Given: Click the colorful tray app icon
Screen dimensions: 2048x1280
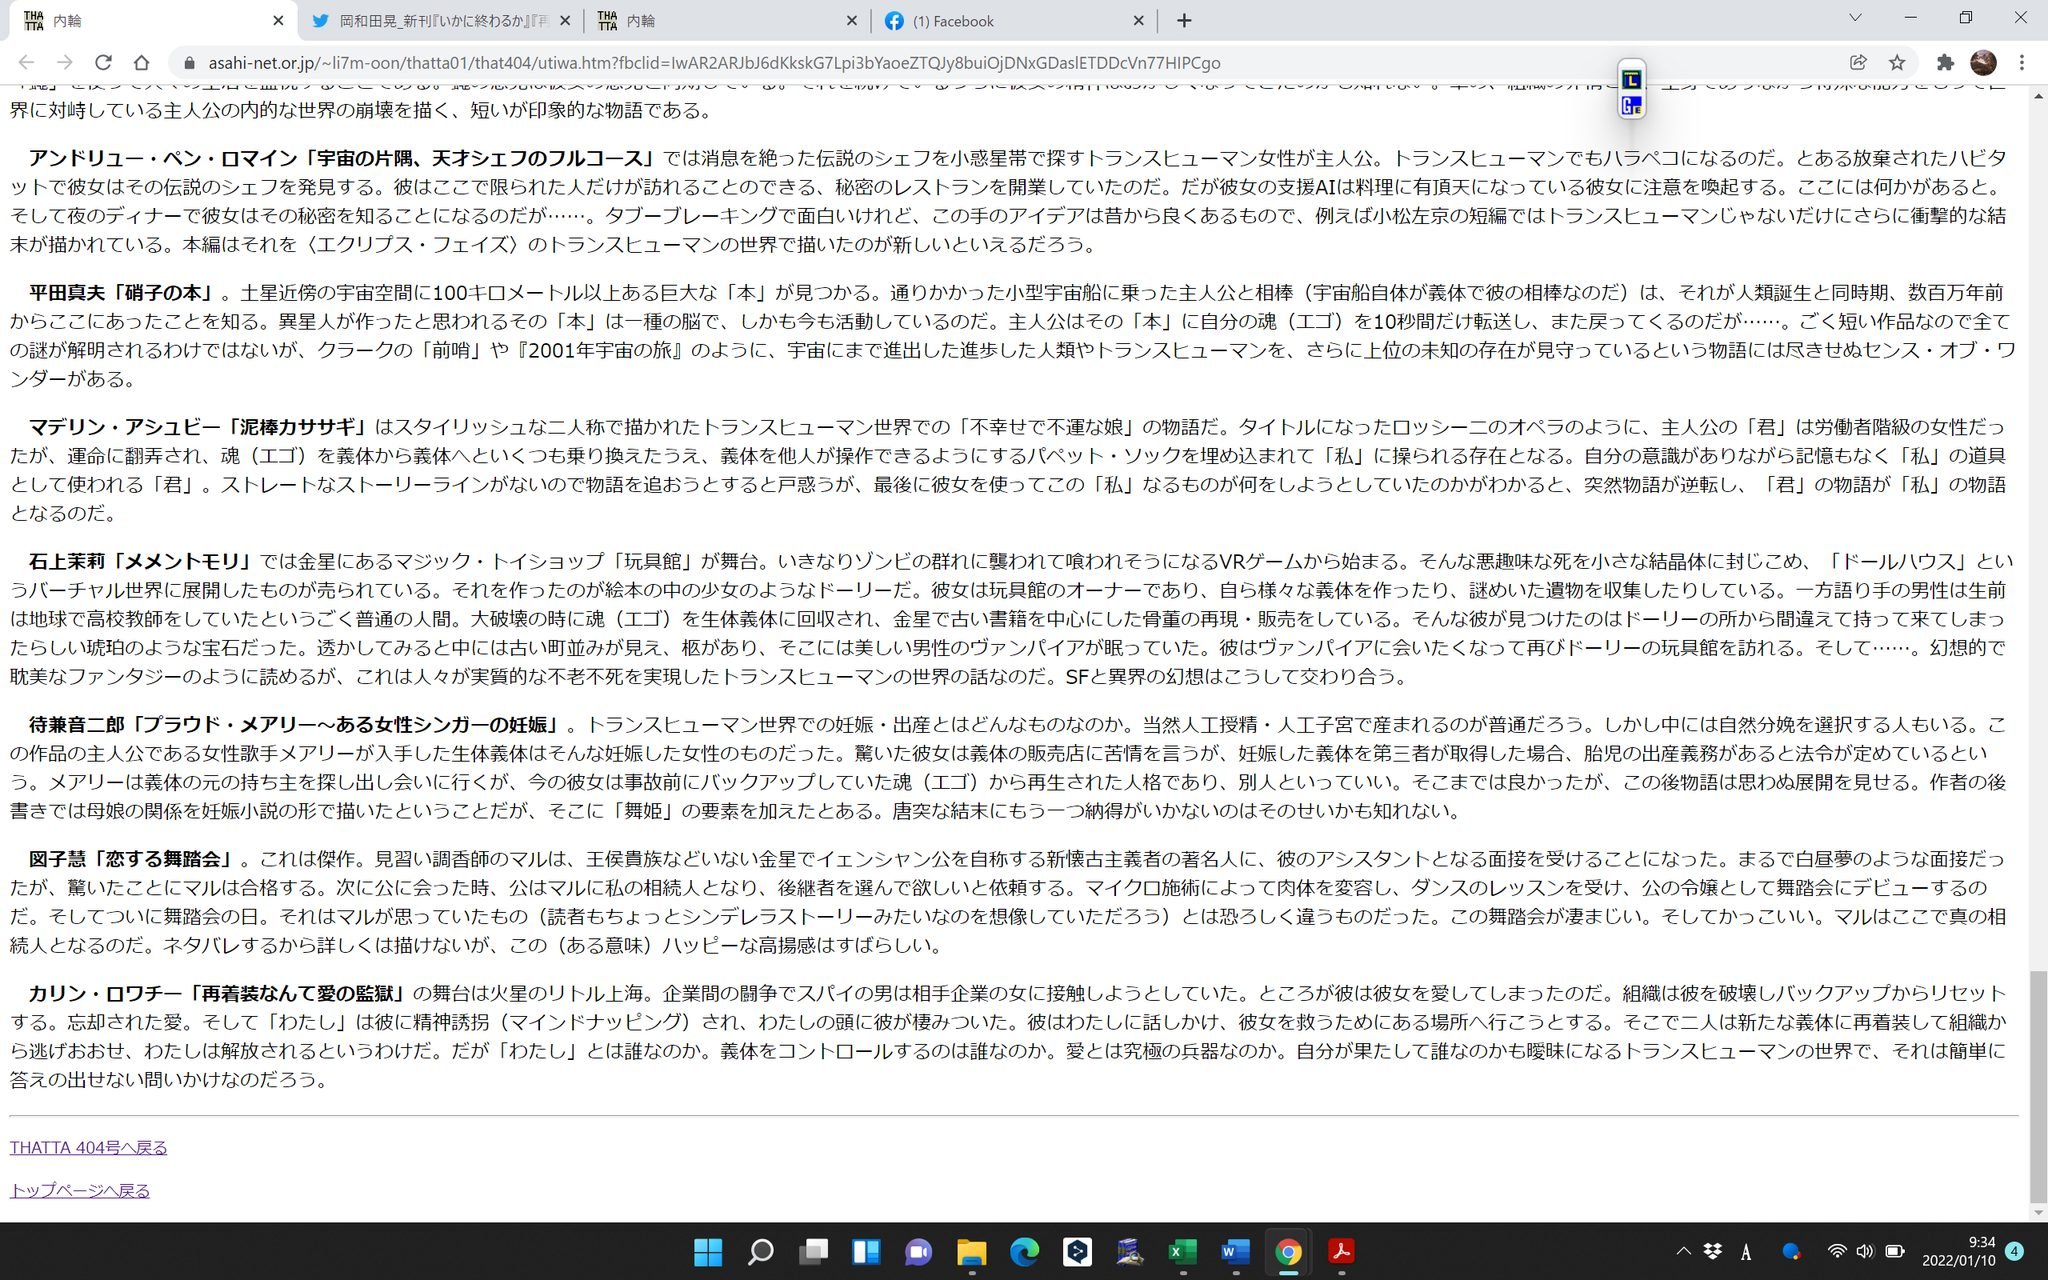Looking at the screenshot, I should [1791, 1252].
